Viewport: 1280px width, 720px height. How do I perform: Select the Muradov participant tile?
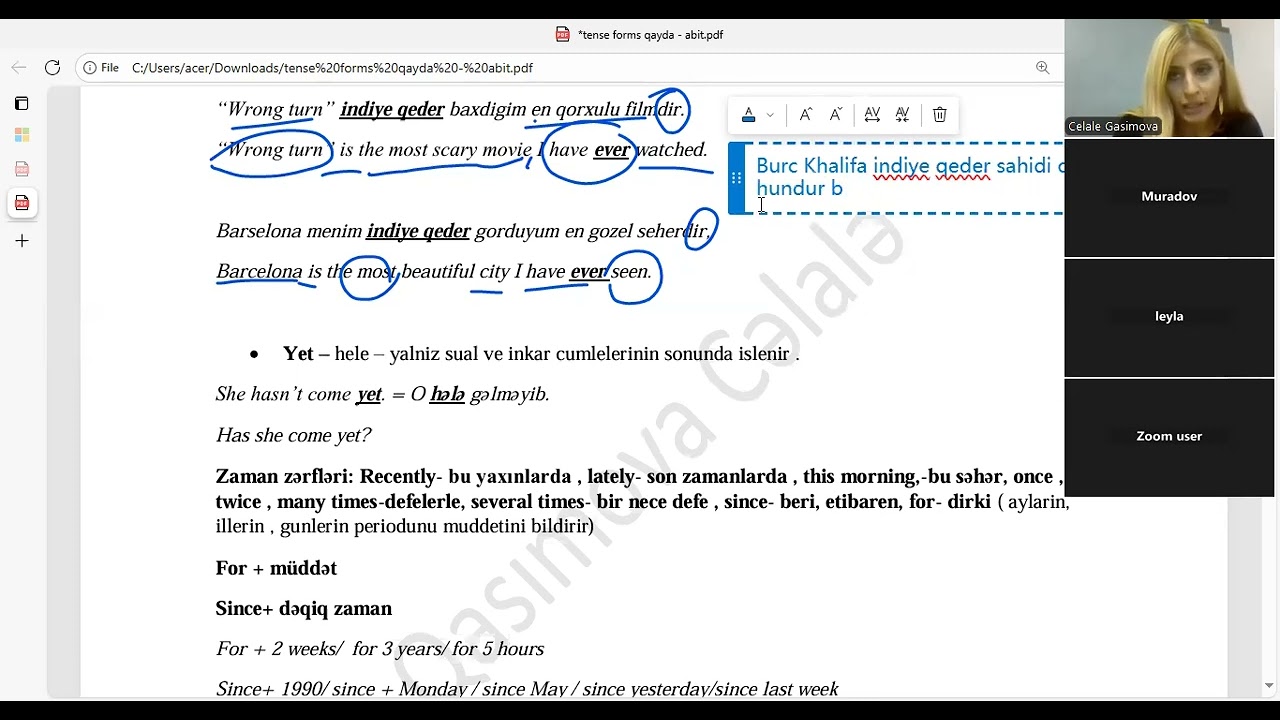(x=1169, y=197)
